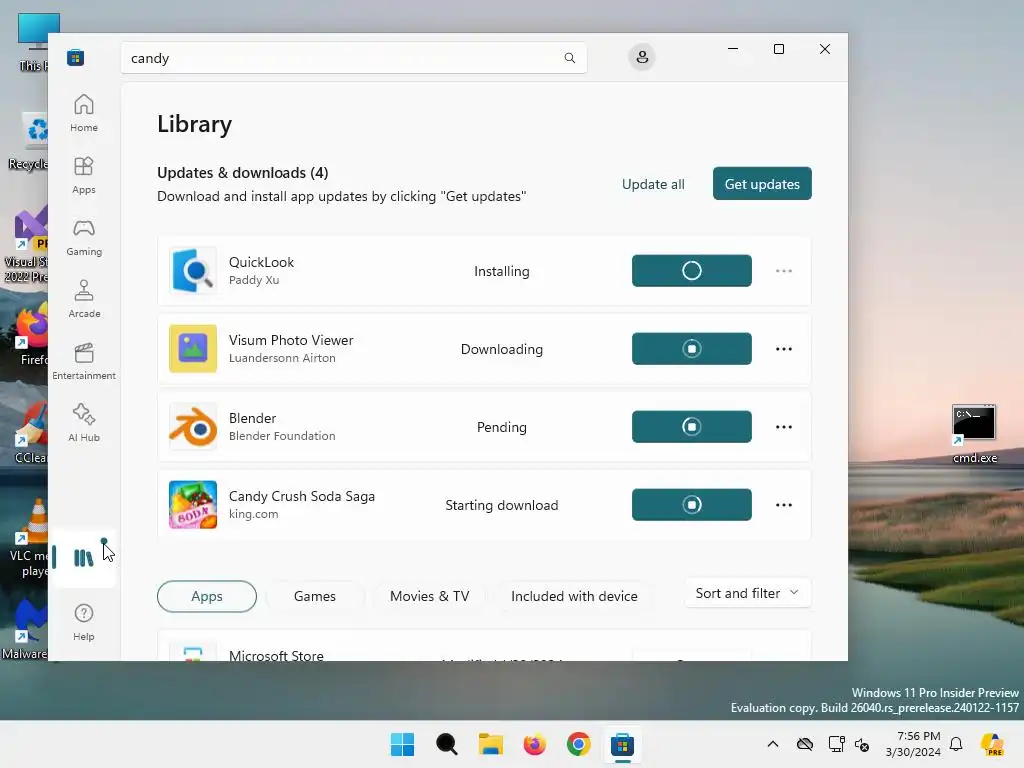This screenshot has width=1024, height=768.
Task: Stop the pending Blender download
Action: coord(692,426)
